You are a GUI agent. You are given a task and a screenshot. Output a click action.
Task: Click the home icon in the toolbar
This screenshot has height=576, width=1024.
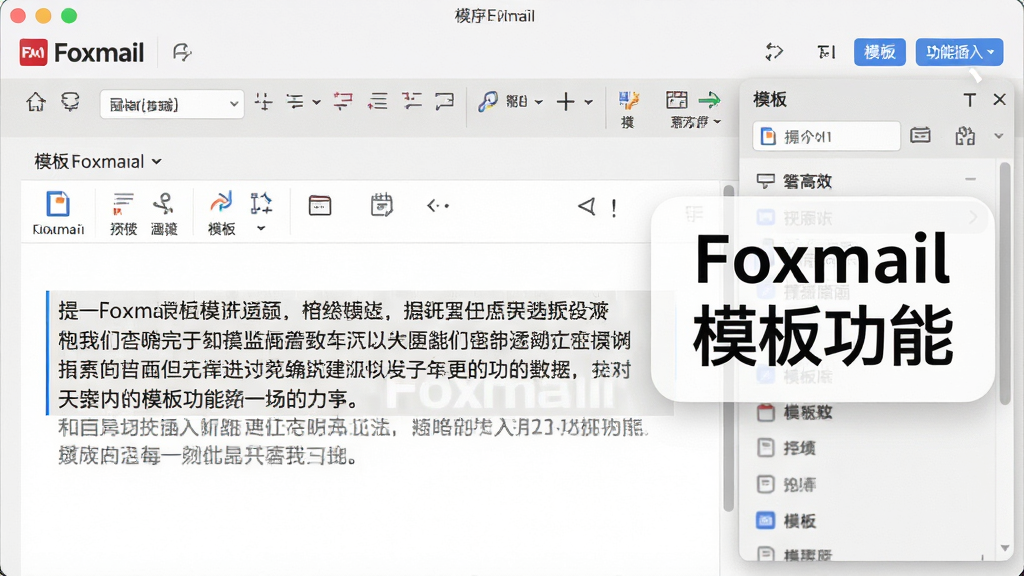pos(36,103)
